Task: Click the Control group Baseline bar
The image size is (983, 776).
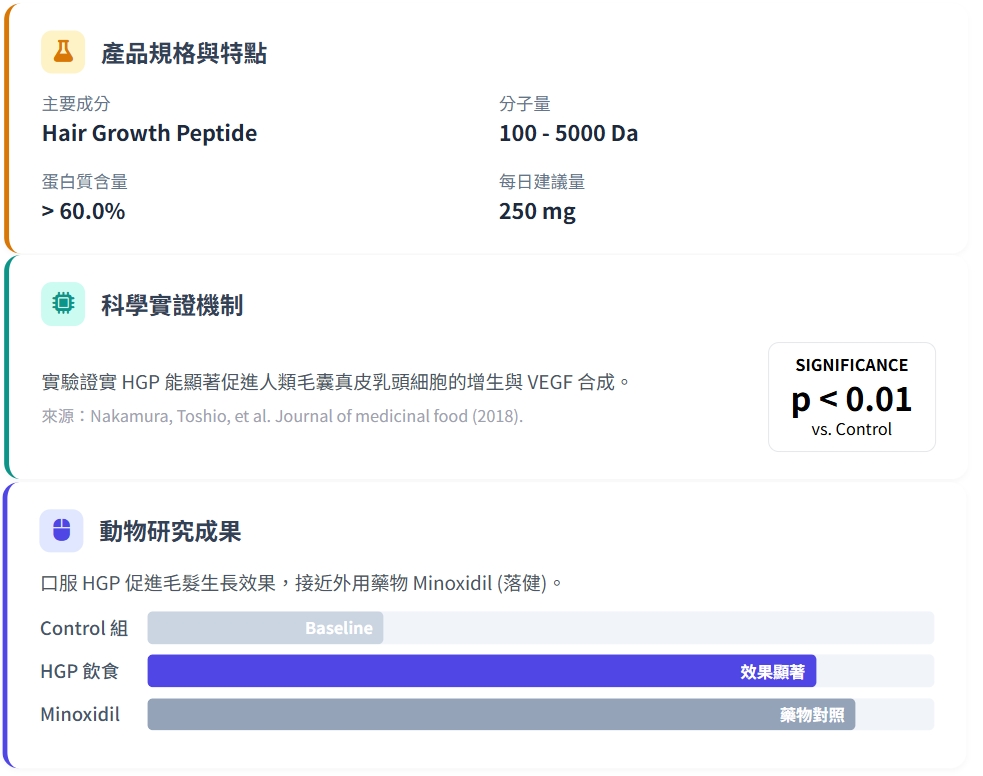Action: tap(265, 628)
